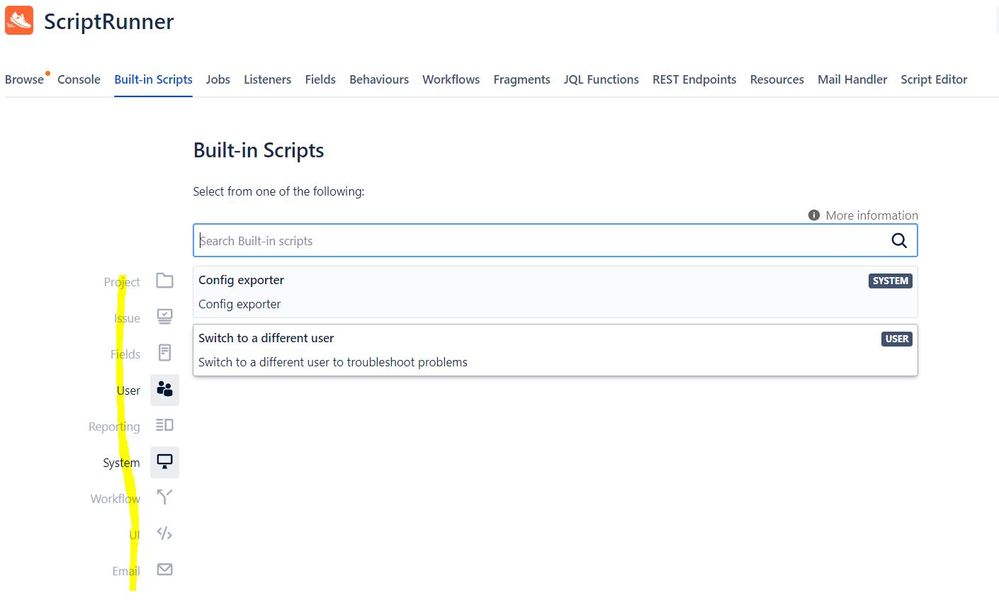The width and height of the screenshot is (999, 608).
Task: Click 'Switch to a different user to troubleshoot problems'
Action: pos(333,362)
